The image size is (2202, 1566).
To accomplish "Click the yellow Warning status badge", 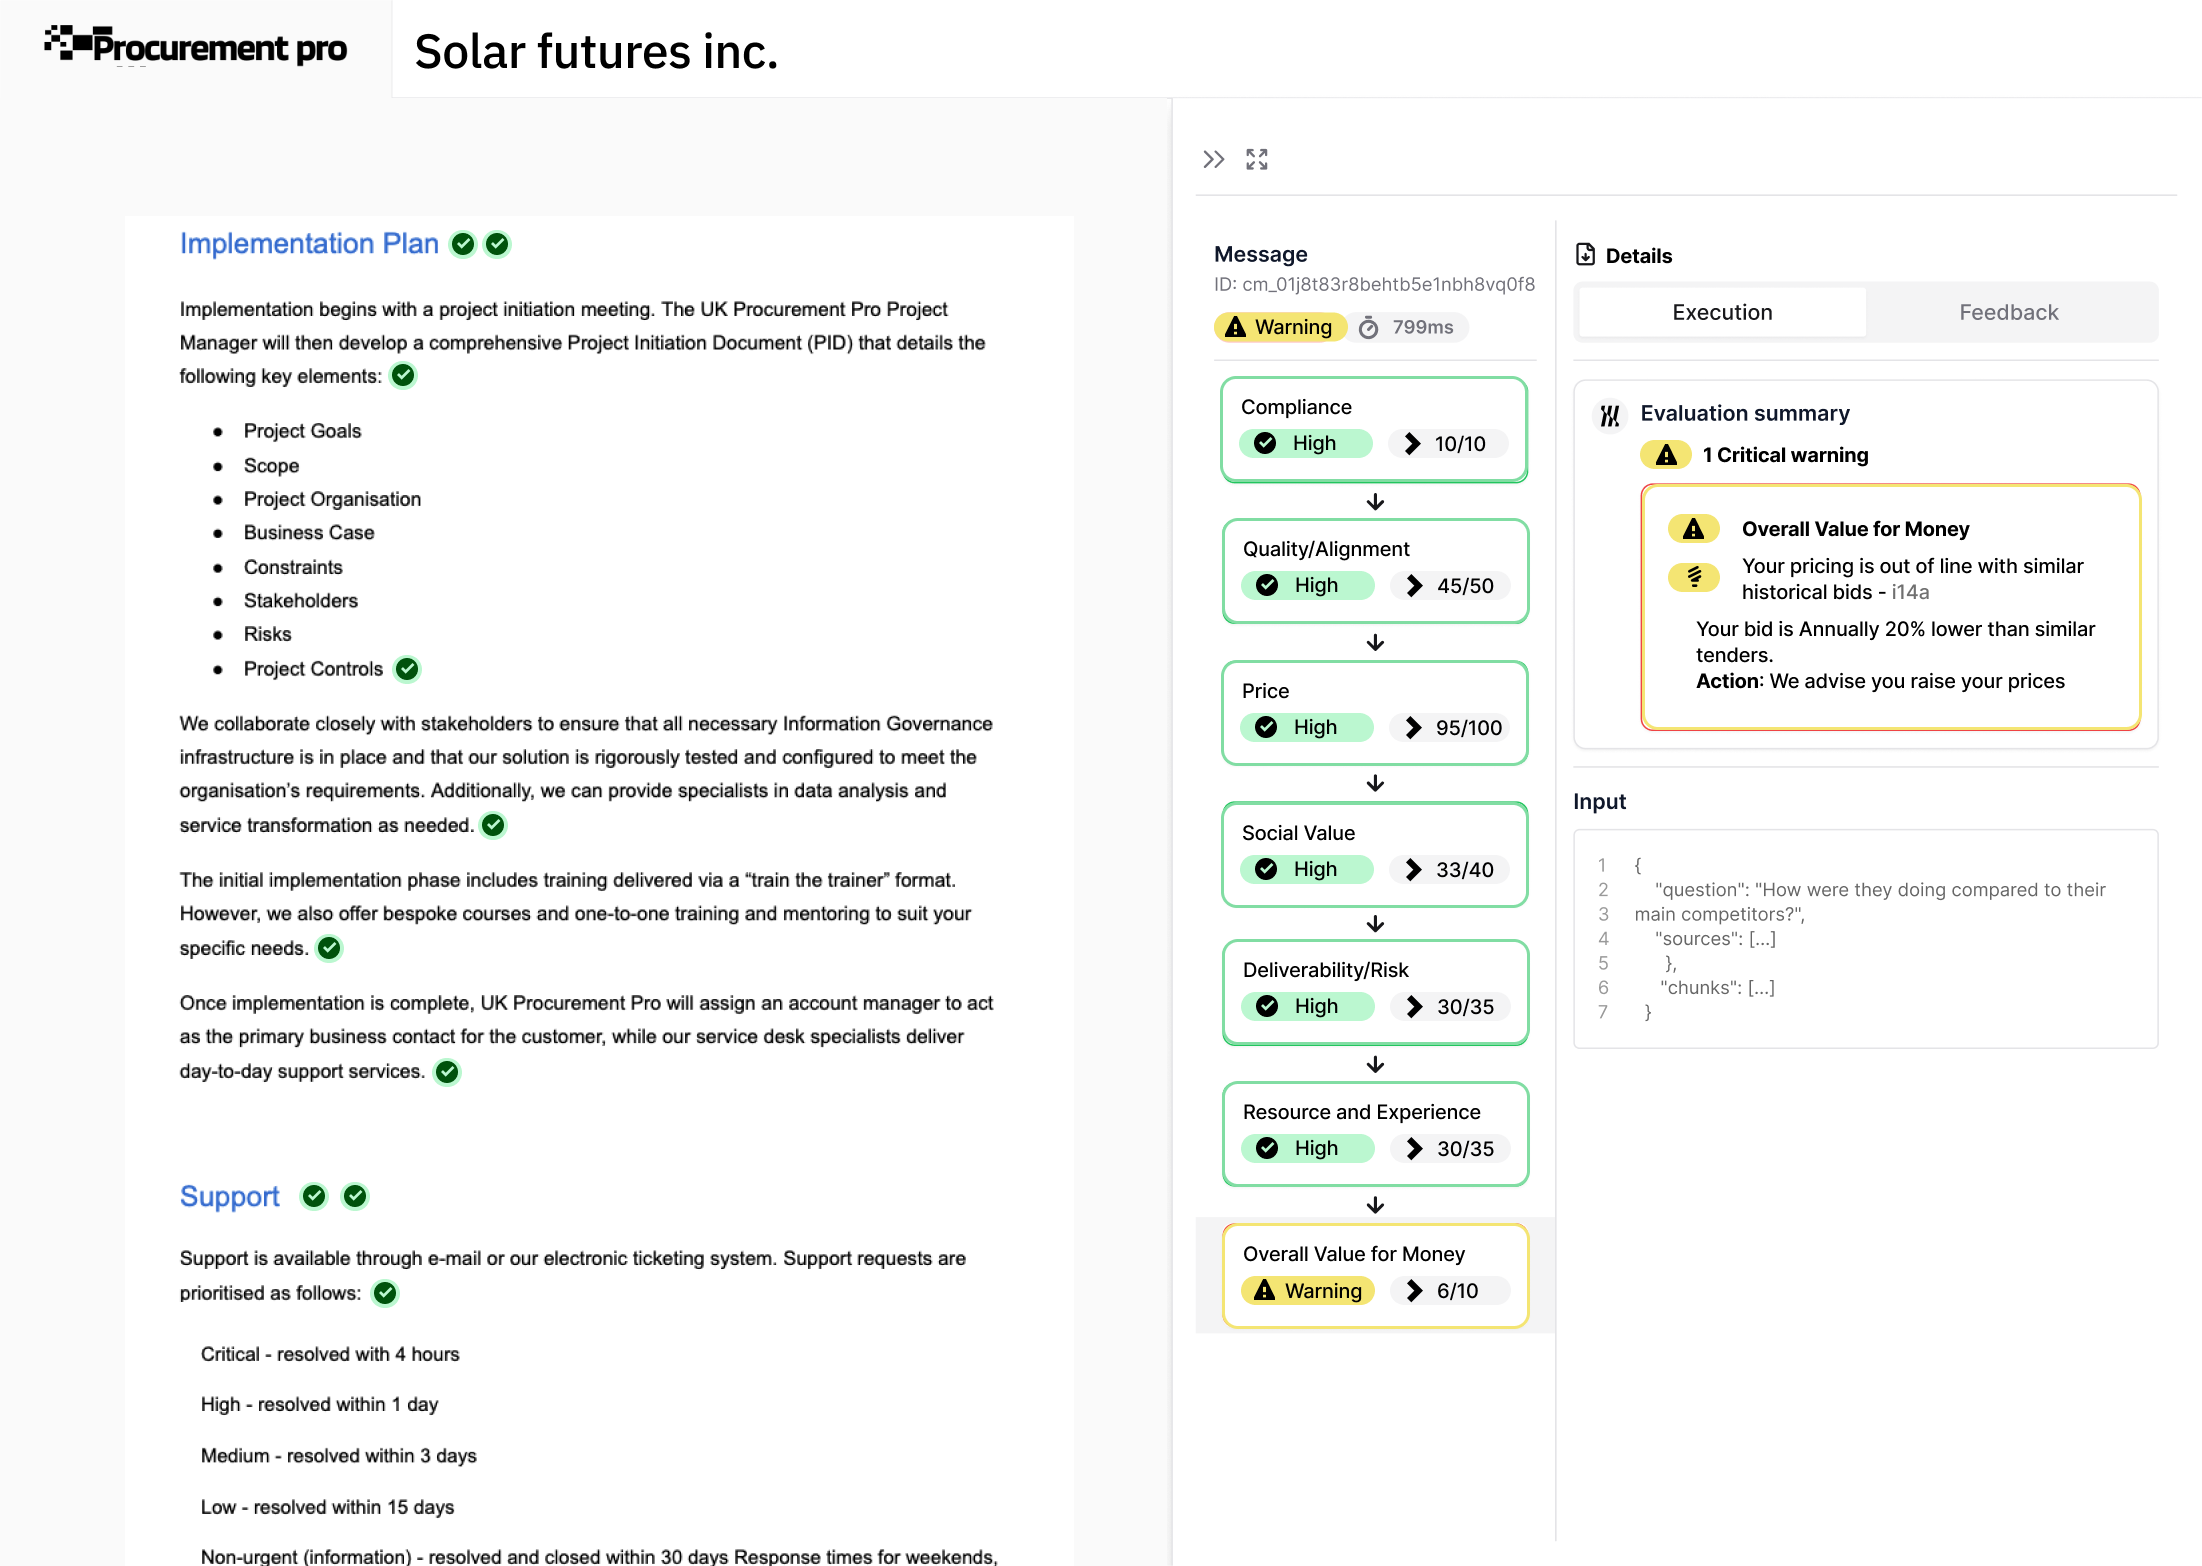I will pos(1279,327).
